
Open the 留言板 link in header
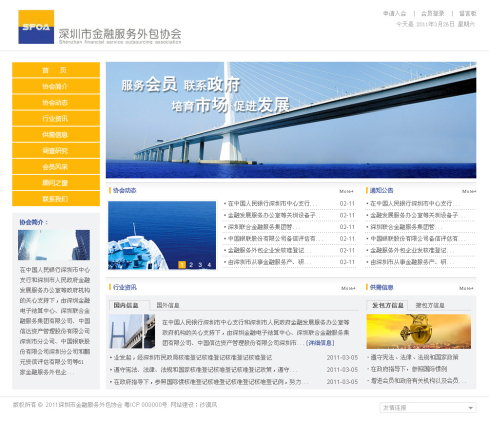click(x=468, y=13)
